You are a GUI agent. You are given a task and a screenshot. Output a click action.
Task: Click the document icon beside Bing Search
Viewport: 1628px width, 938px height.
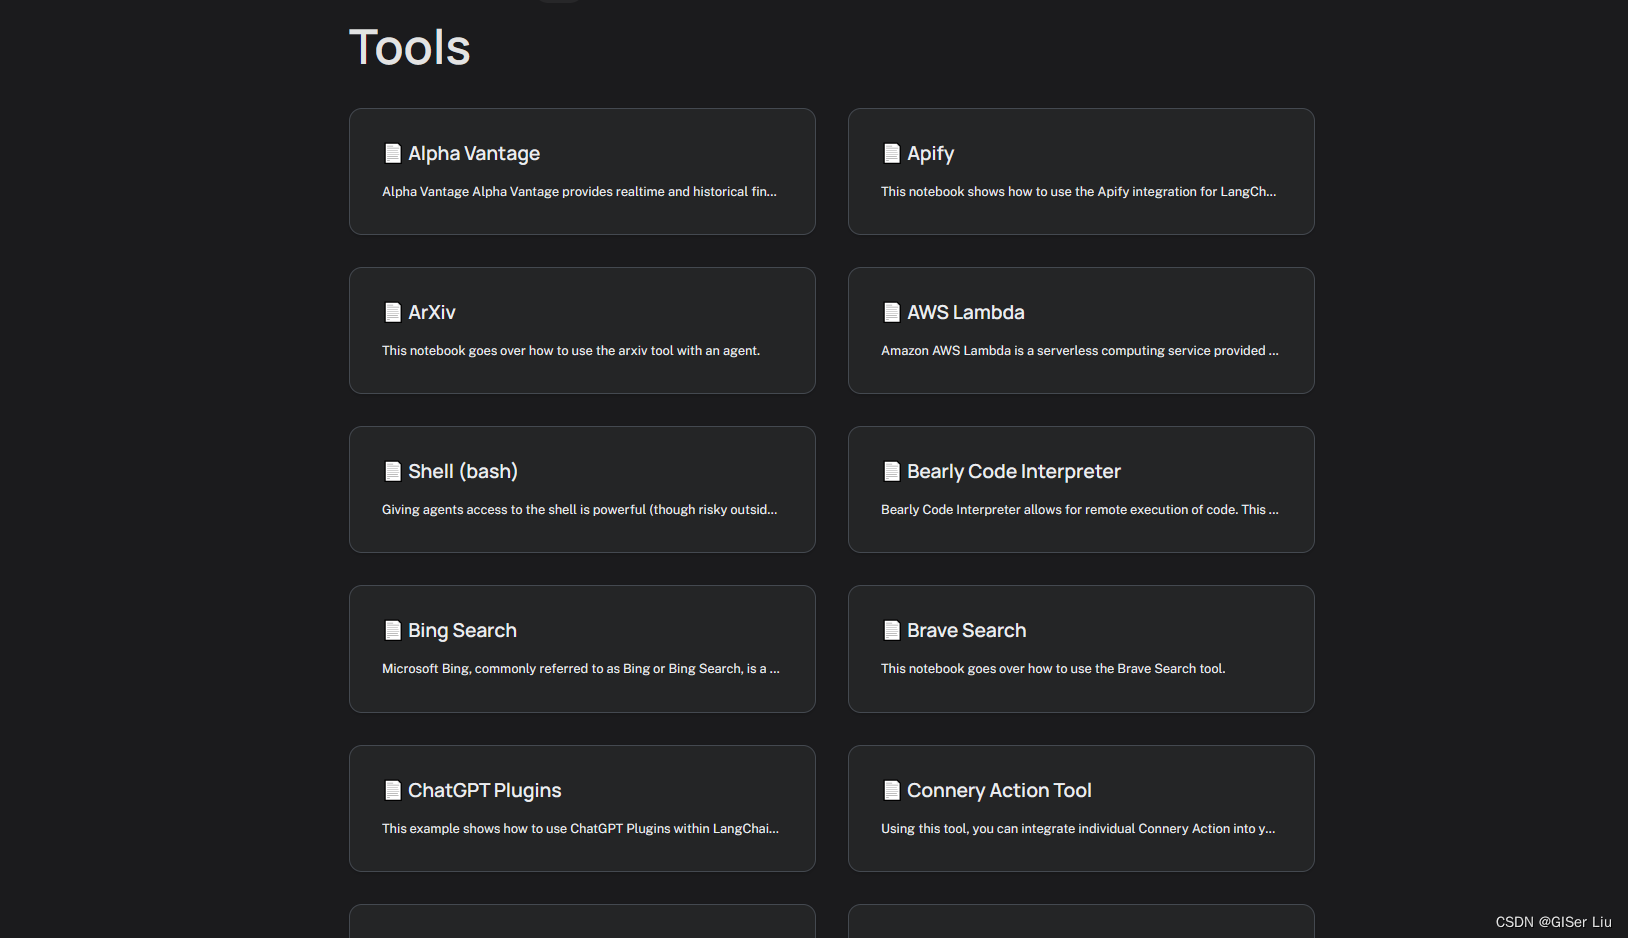tap(393, 630)
